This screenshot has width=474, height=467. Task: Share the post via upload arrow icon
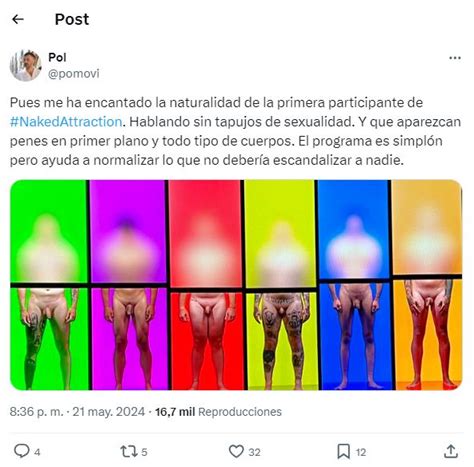click(451, 451)
